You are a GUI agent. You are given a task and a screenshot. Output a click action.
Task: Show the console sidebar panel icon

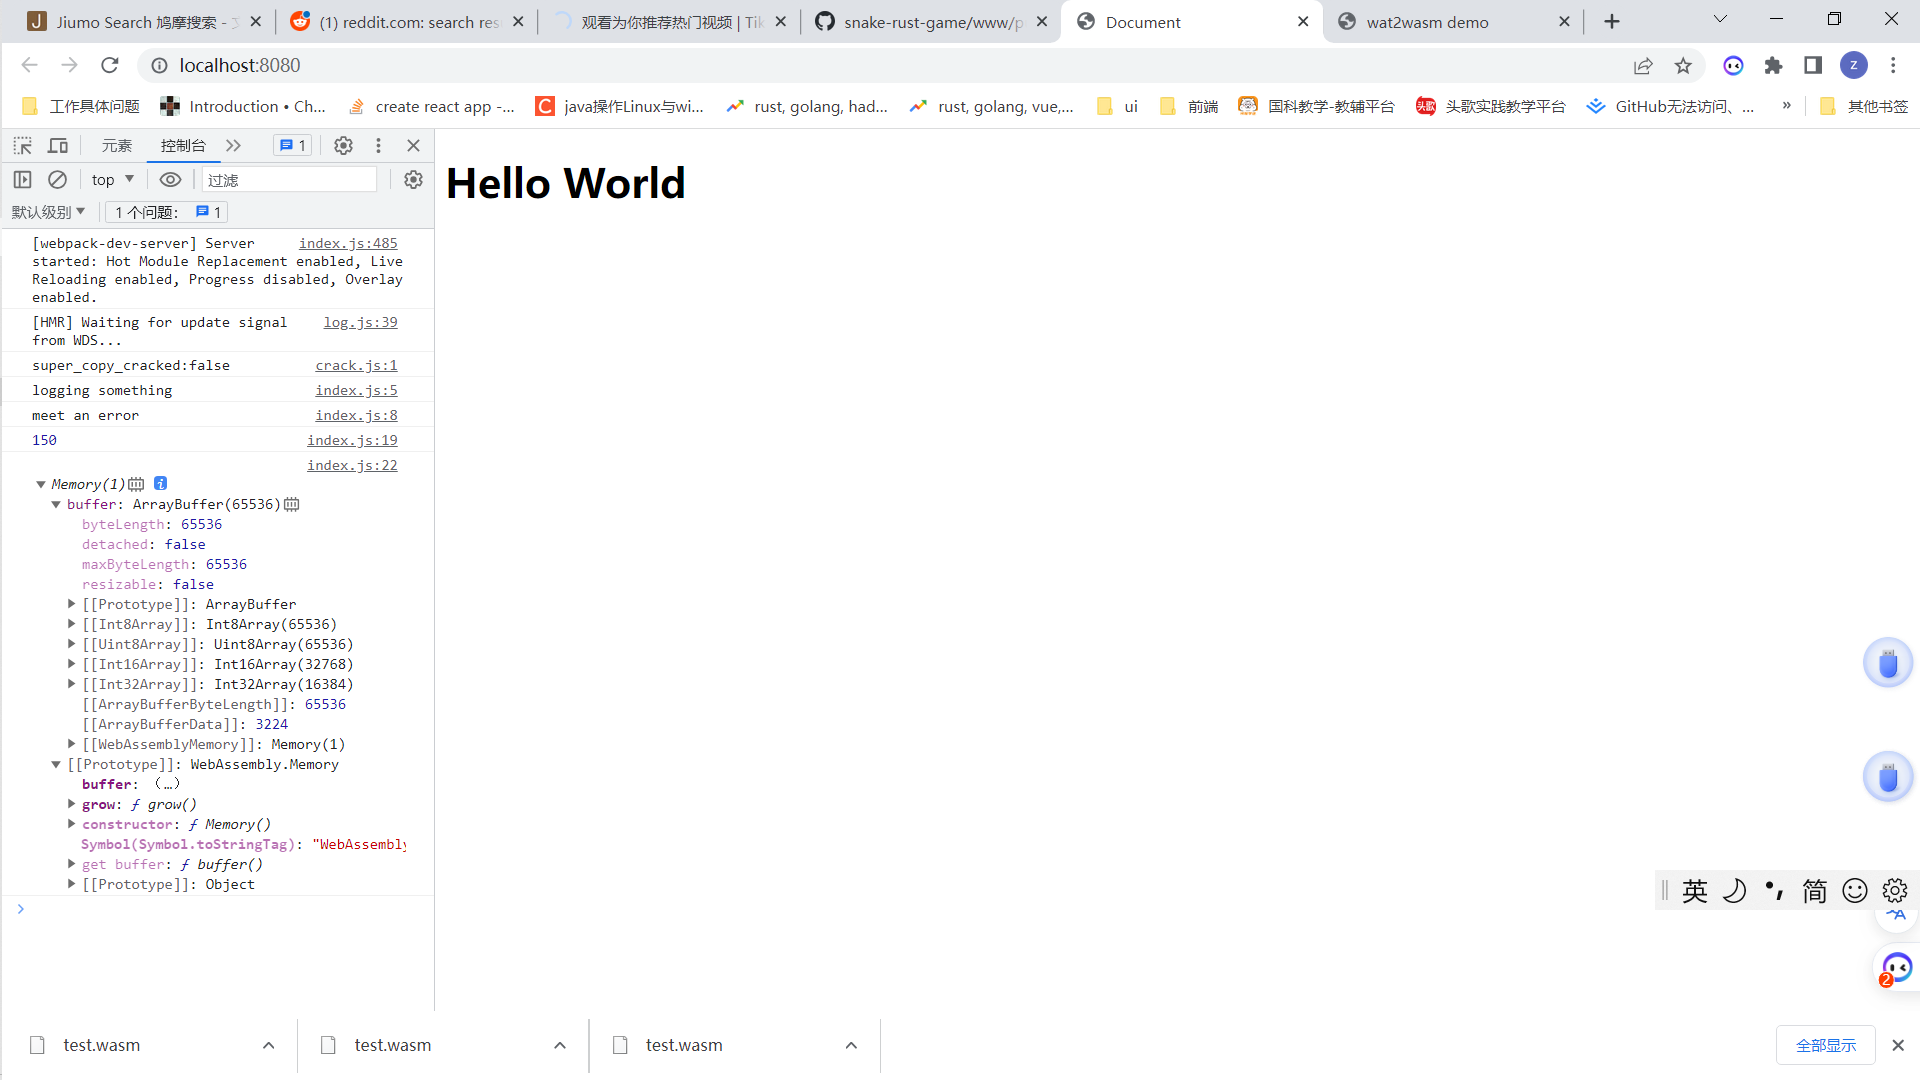click(22, 180)
